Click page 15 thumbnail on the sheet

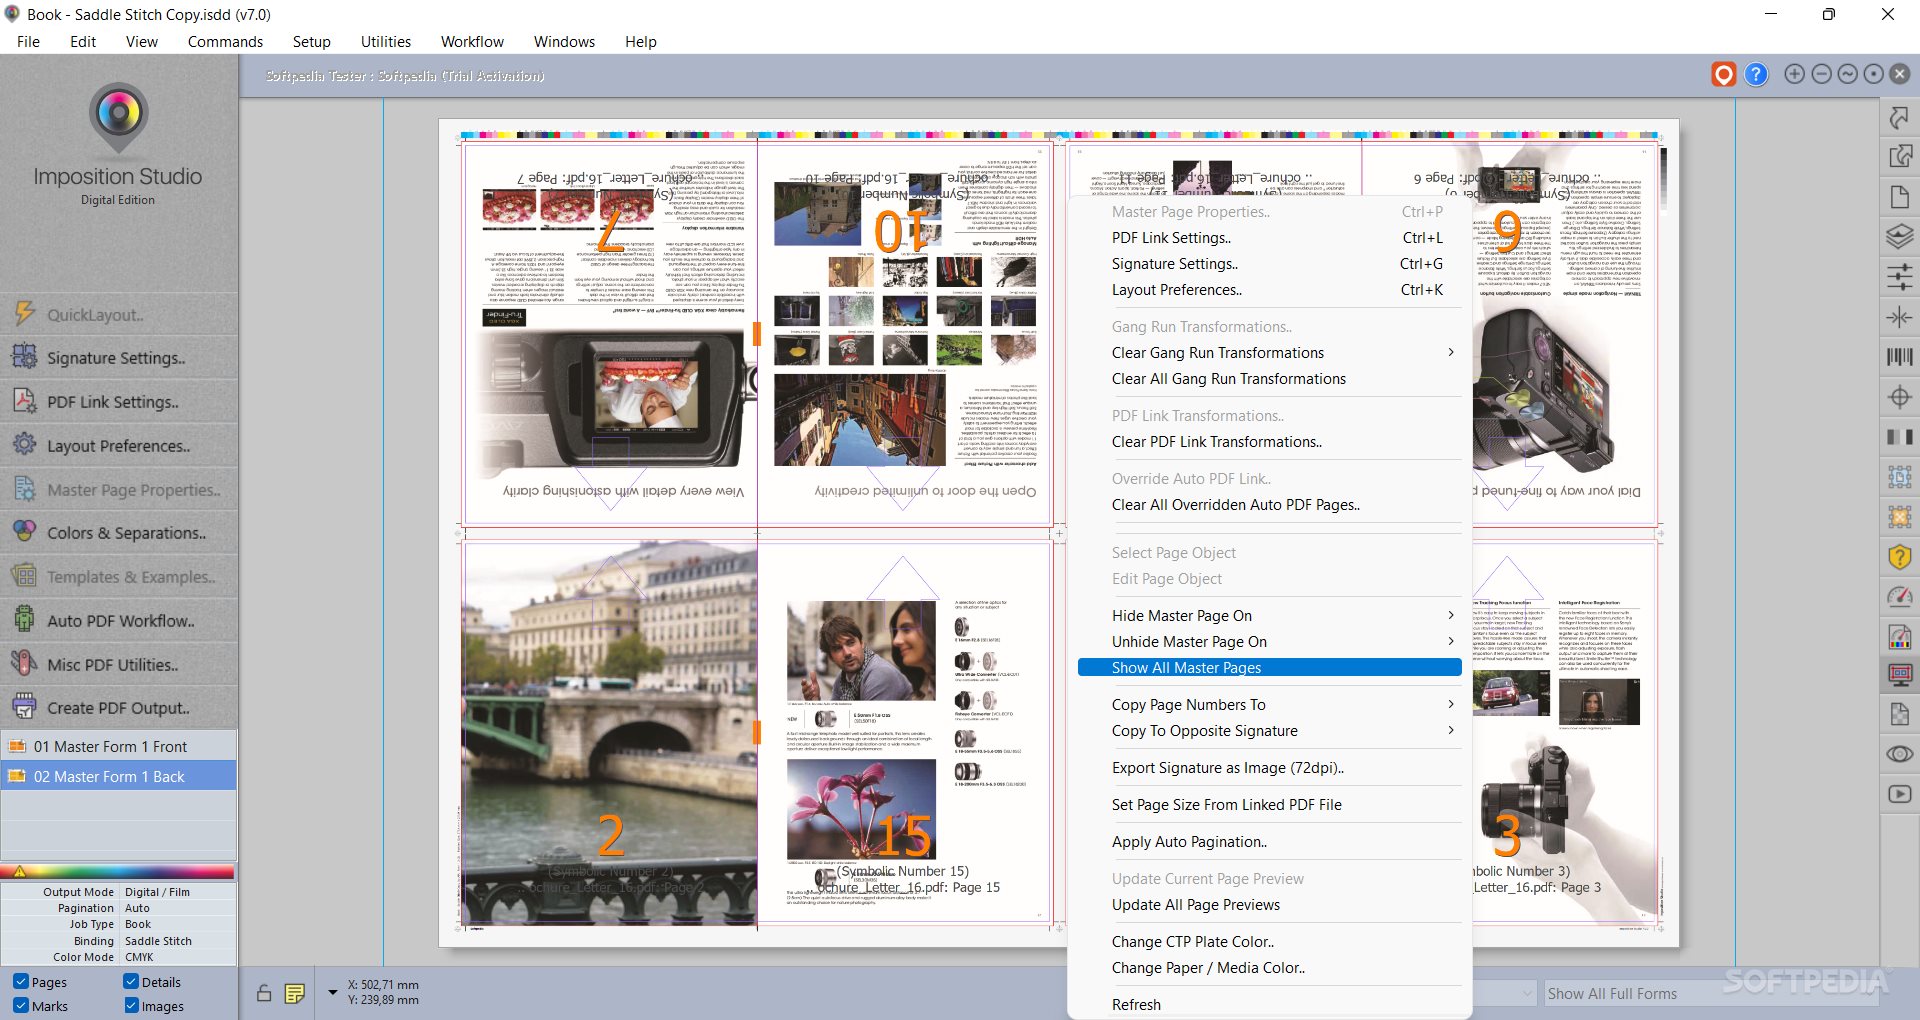(x=904, y=733)
